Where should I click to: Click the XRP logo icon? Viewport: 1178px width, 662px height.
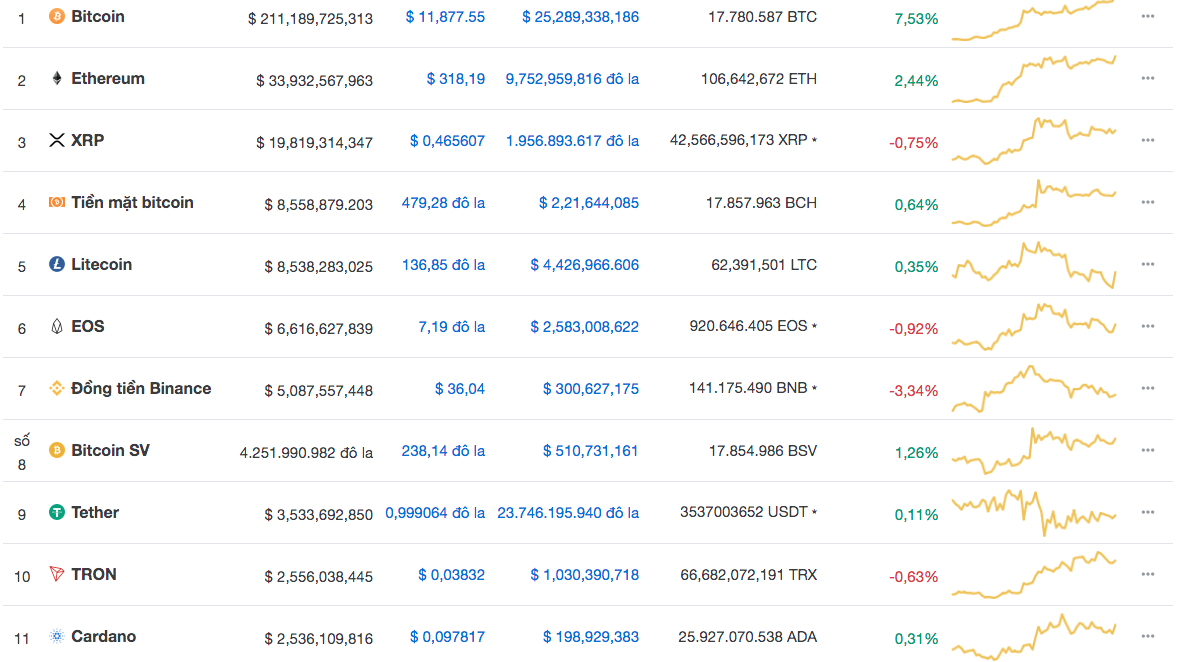click(x=57, y=141)
